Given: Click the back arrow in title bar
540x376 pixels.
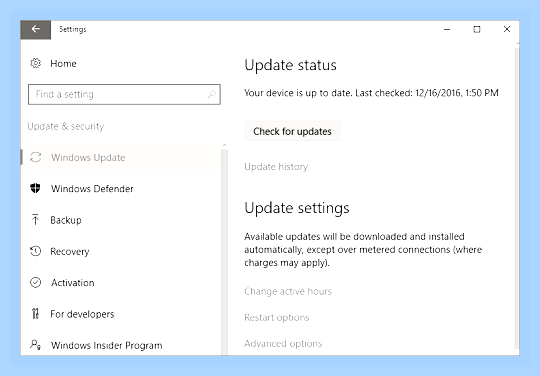Looking at the screenshot, I should (35, 30).
